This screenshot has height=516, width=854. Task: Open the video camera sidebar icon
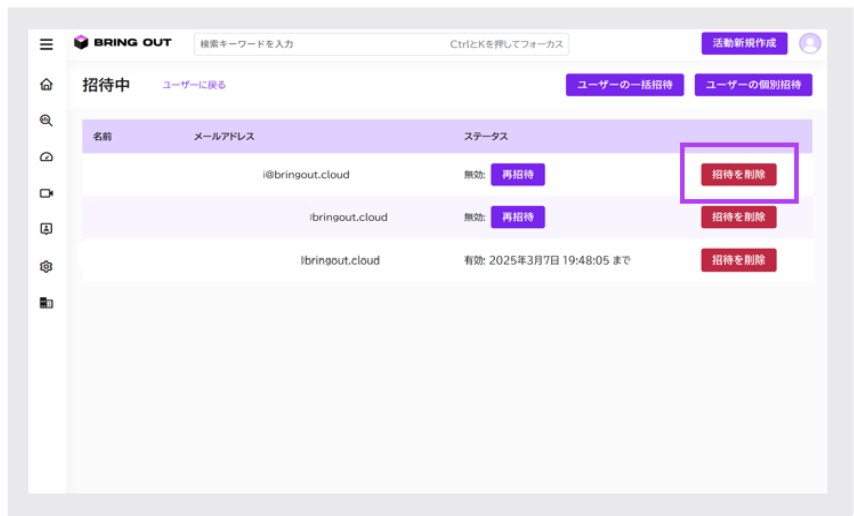click(x=46, y=193)
